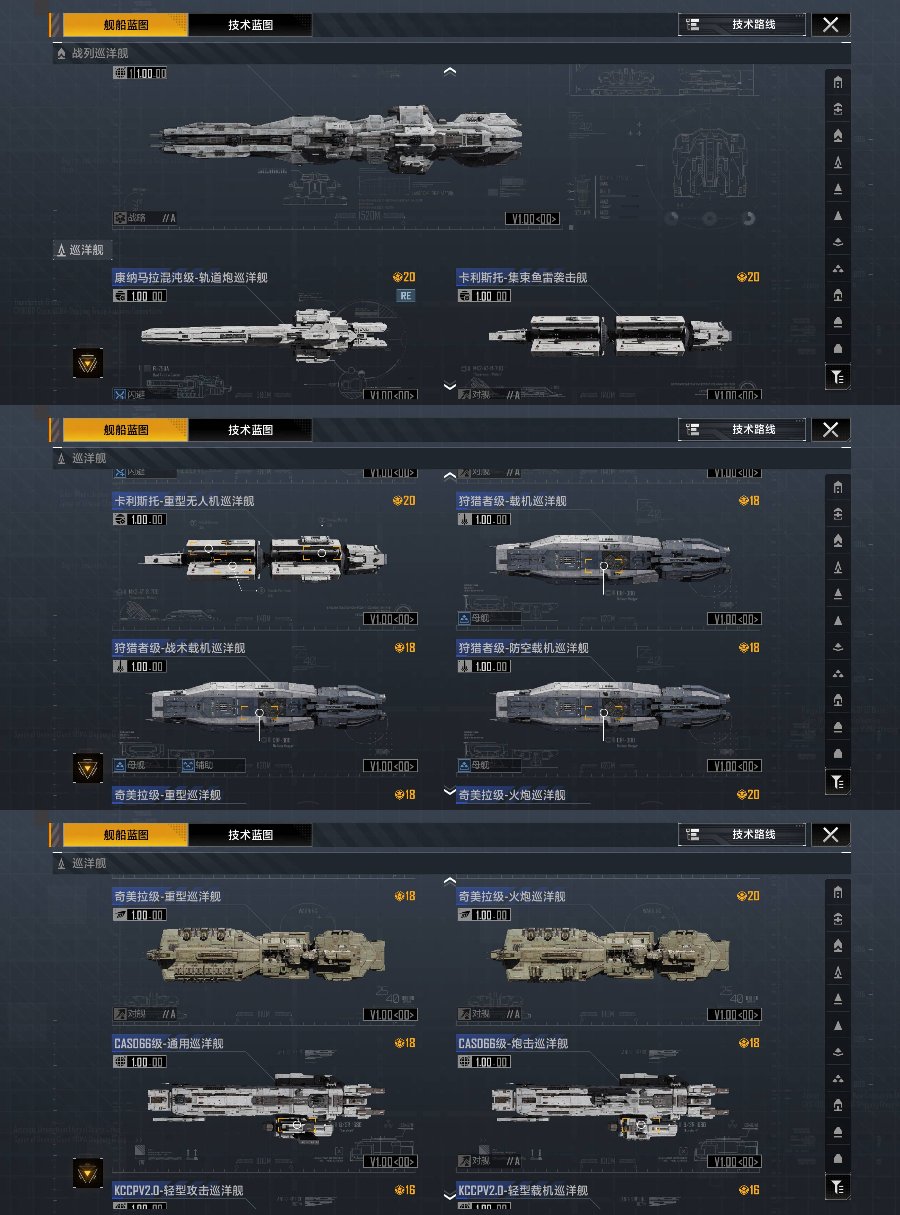Select 舰船蓝图 tab above 战列巡洋舰 header
900x1215 pixels.
coord(125,25)
